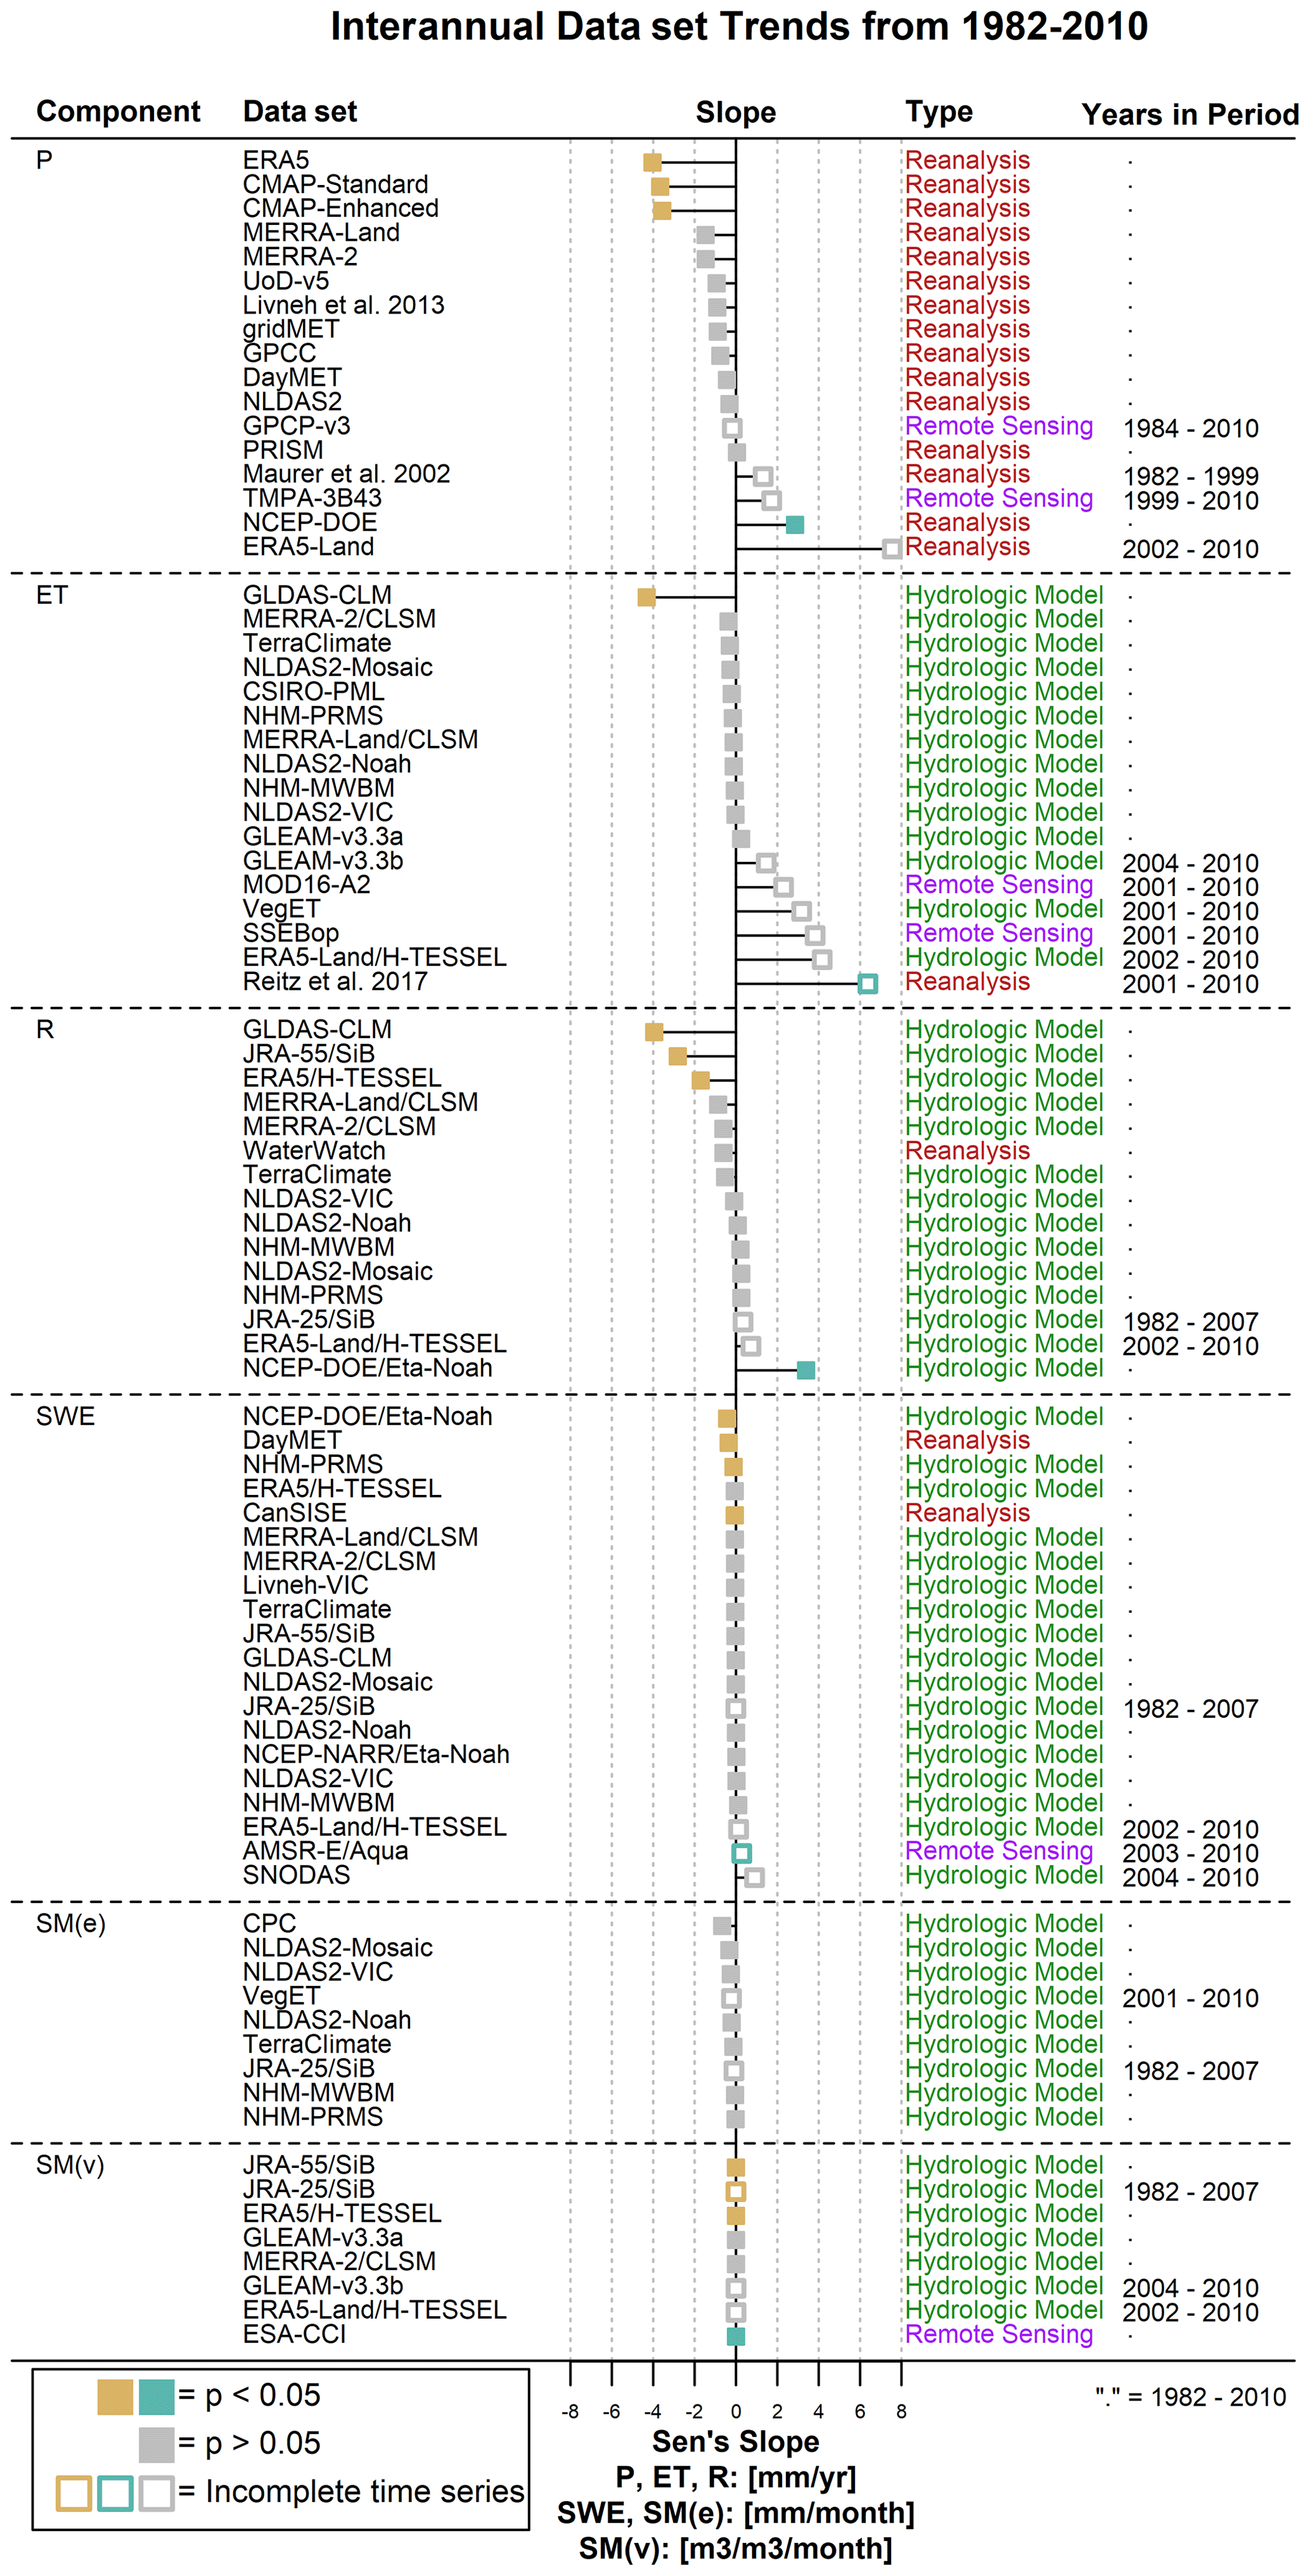The height and width of the screenshot is (2576, 1310).
Task: Click the teal AMSR-E/Aqua hollow marker
Action: [x=741, y=1853]
